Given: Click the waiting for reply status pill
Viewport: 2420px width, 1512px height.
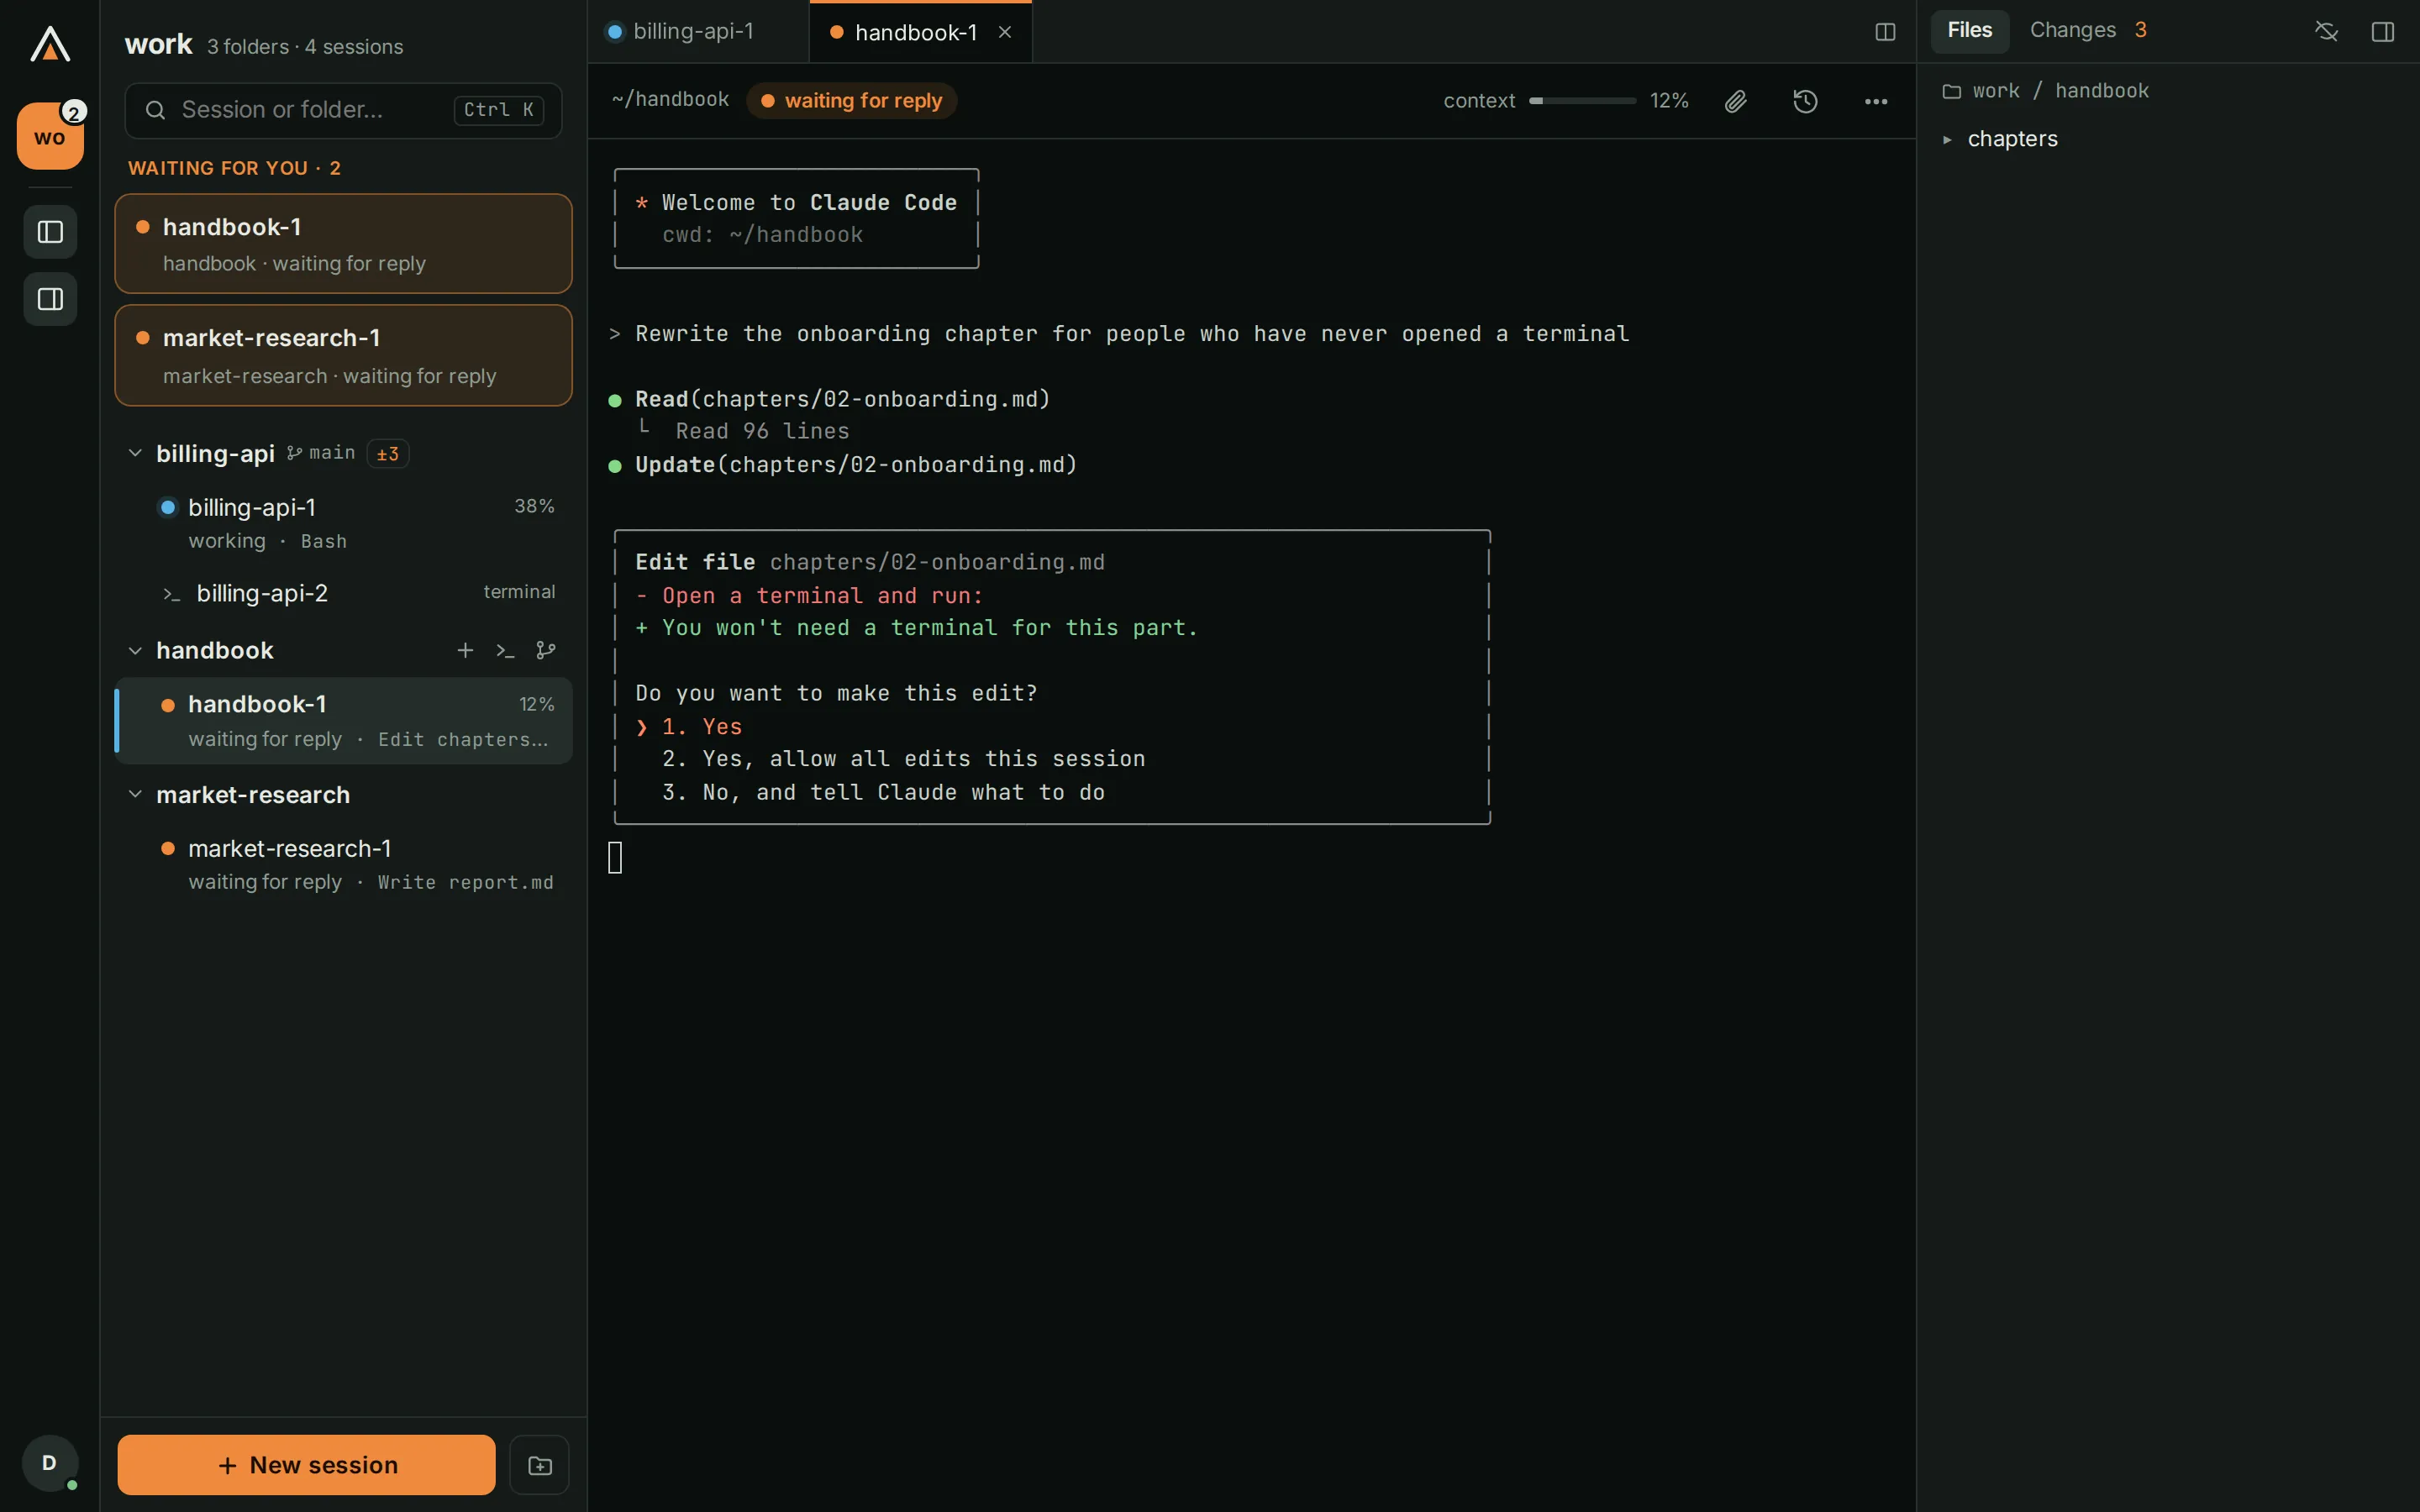Looking at the screenshot, I should click(x=851, y=101).
